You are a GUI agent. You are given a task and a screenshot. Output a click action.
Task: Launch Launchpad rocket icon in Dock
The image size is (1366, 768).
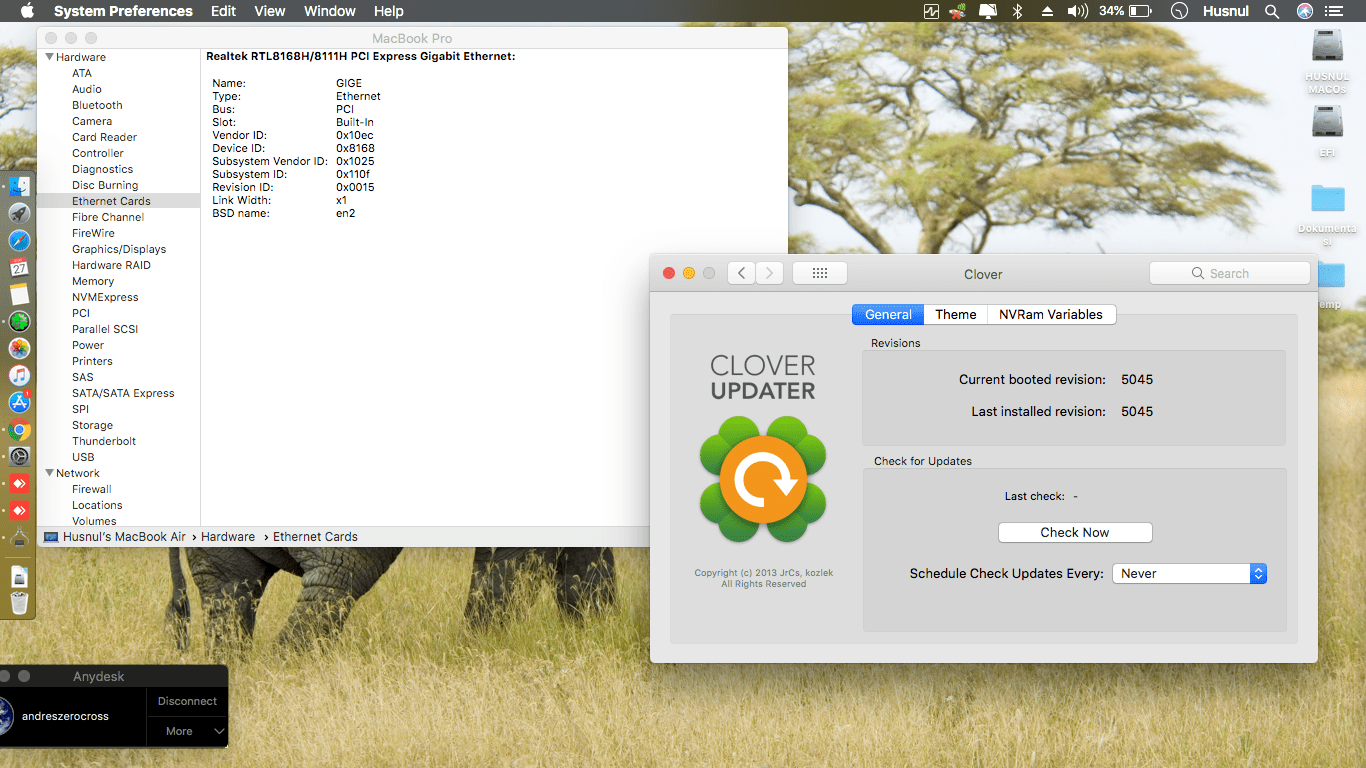click(19, 213)
